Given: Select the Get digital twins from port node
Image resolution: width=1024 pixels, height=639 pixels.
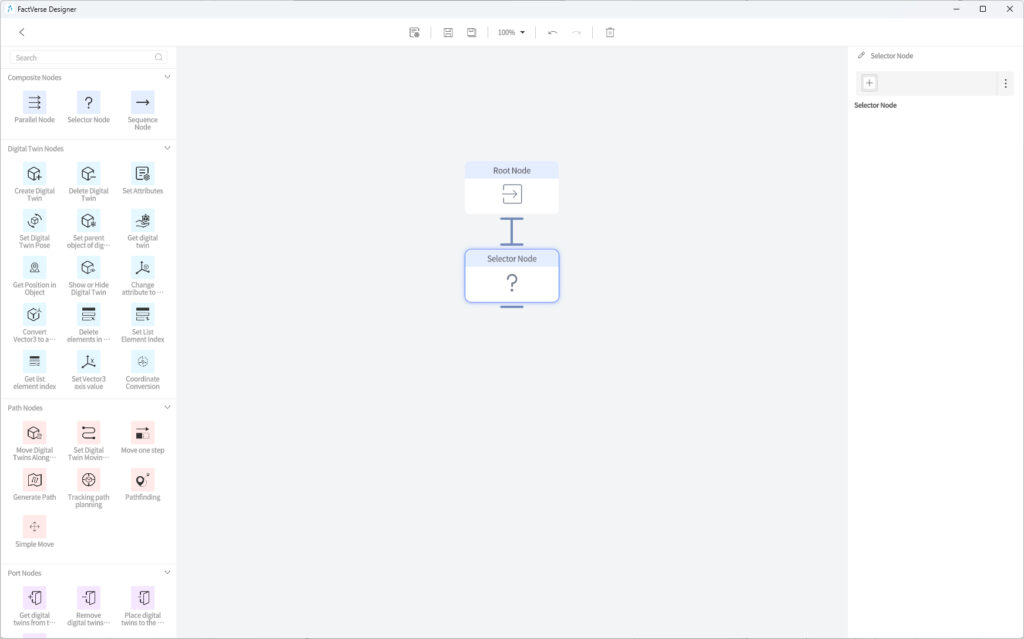Looking at the screenshot, I should [x=35, y=598].
